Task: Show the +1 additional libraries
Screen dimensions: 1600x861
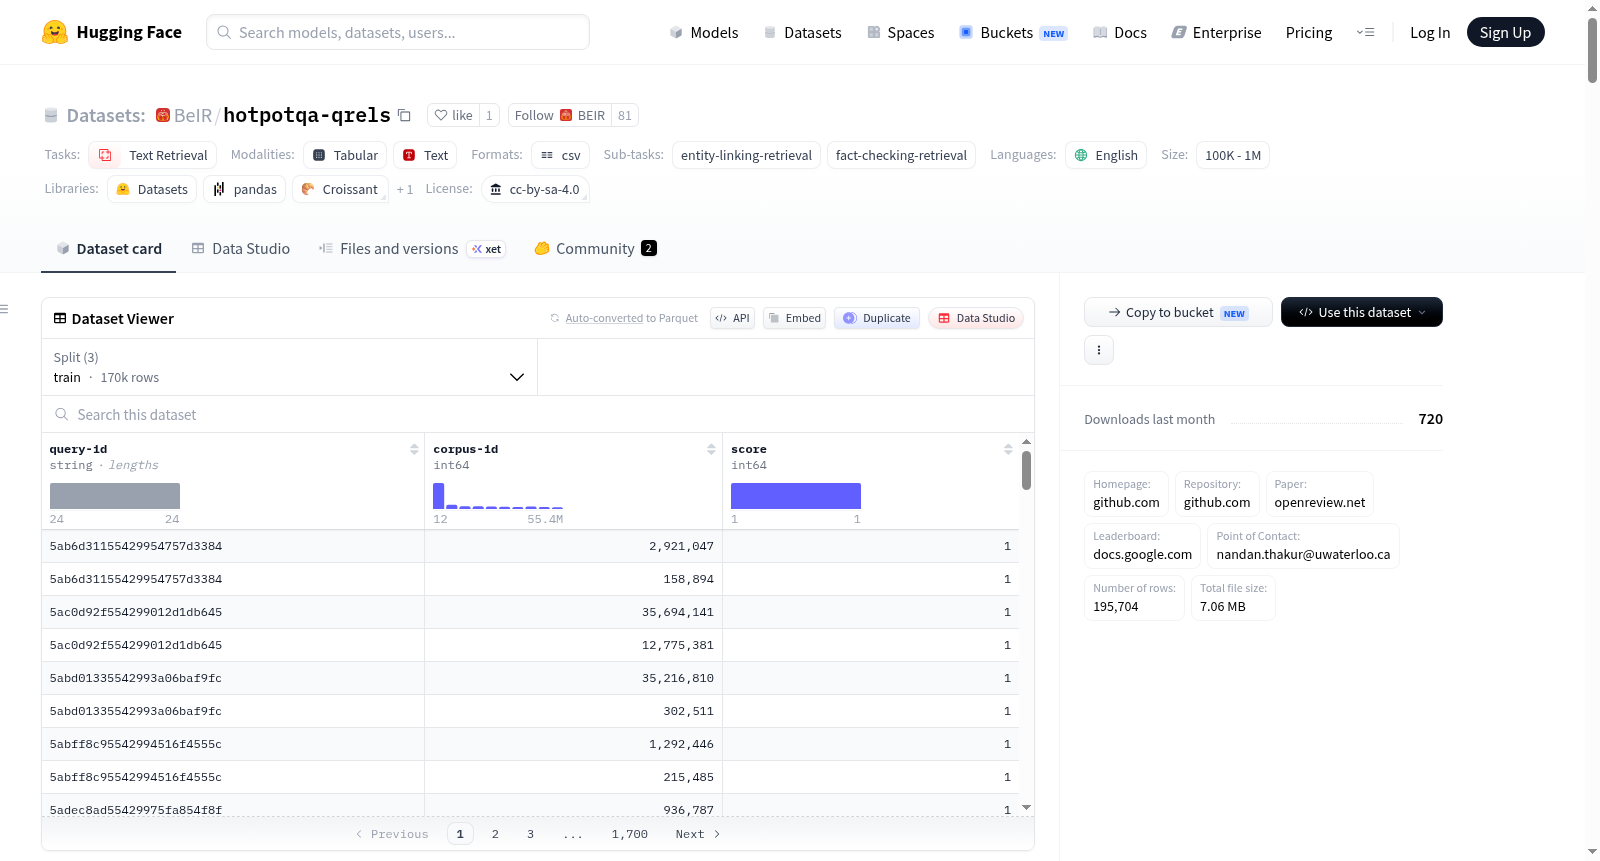Action: [404, 189]
